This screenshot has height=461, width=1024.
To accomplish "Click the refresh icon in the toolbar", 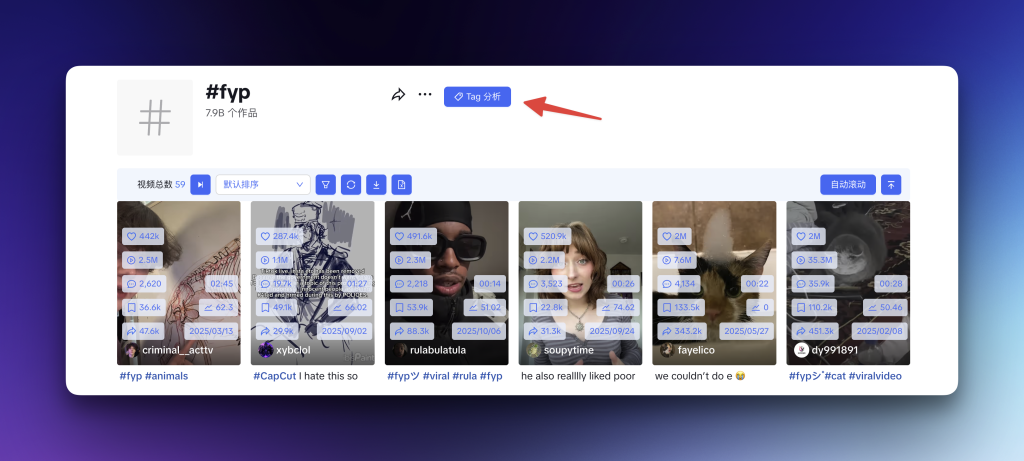I will [x=350, y=184].
